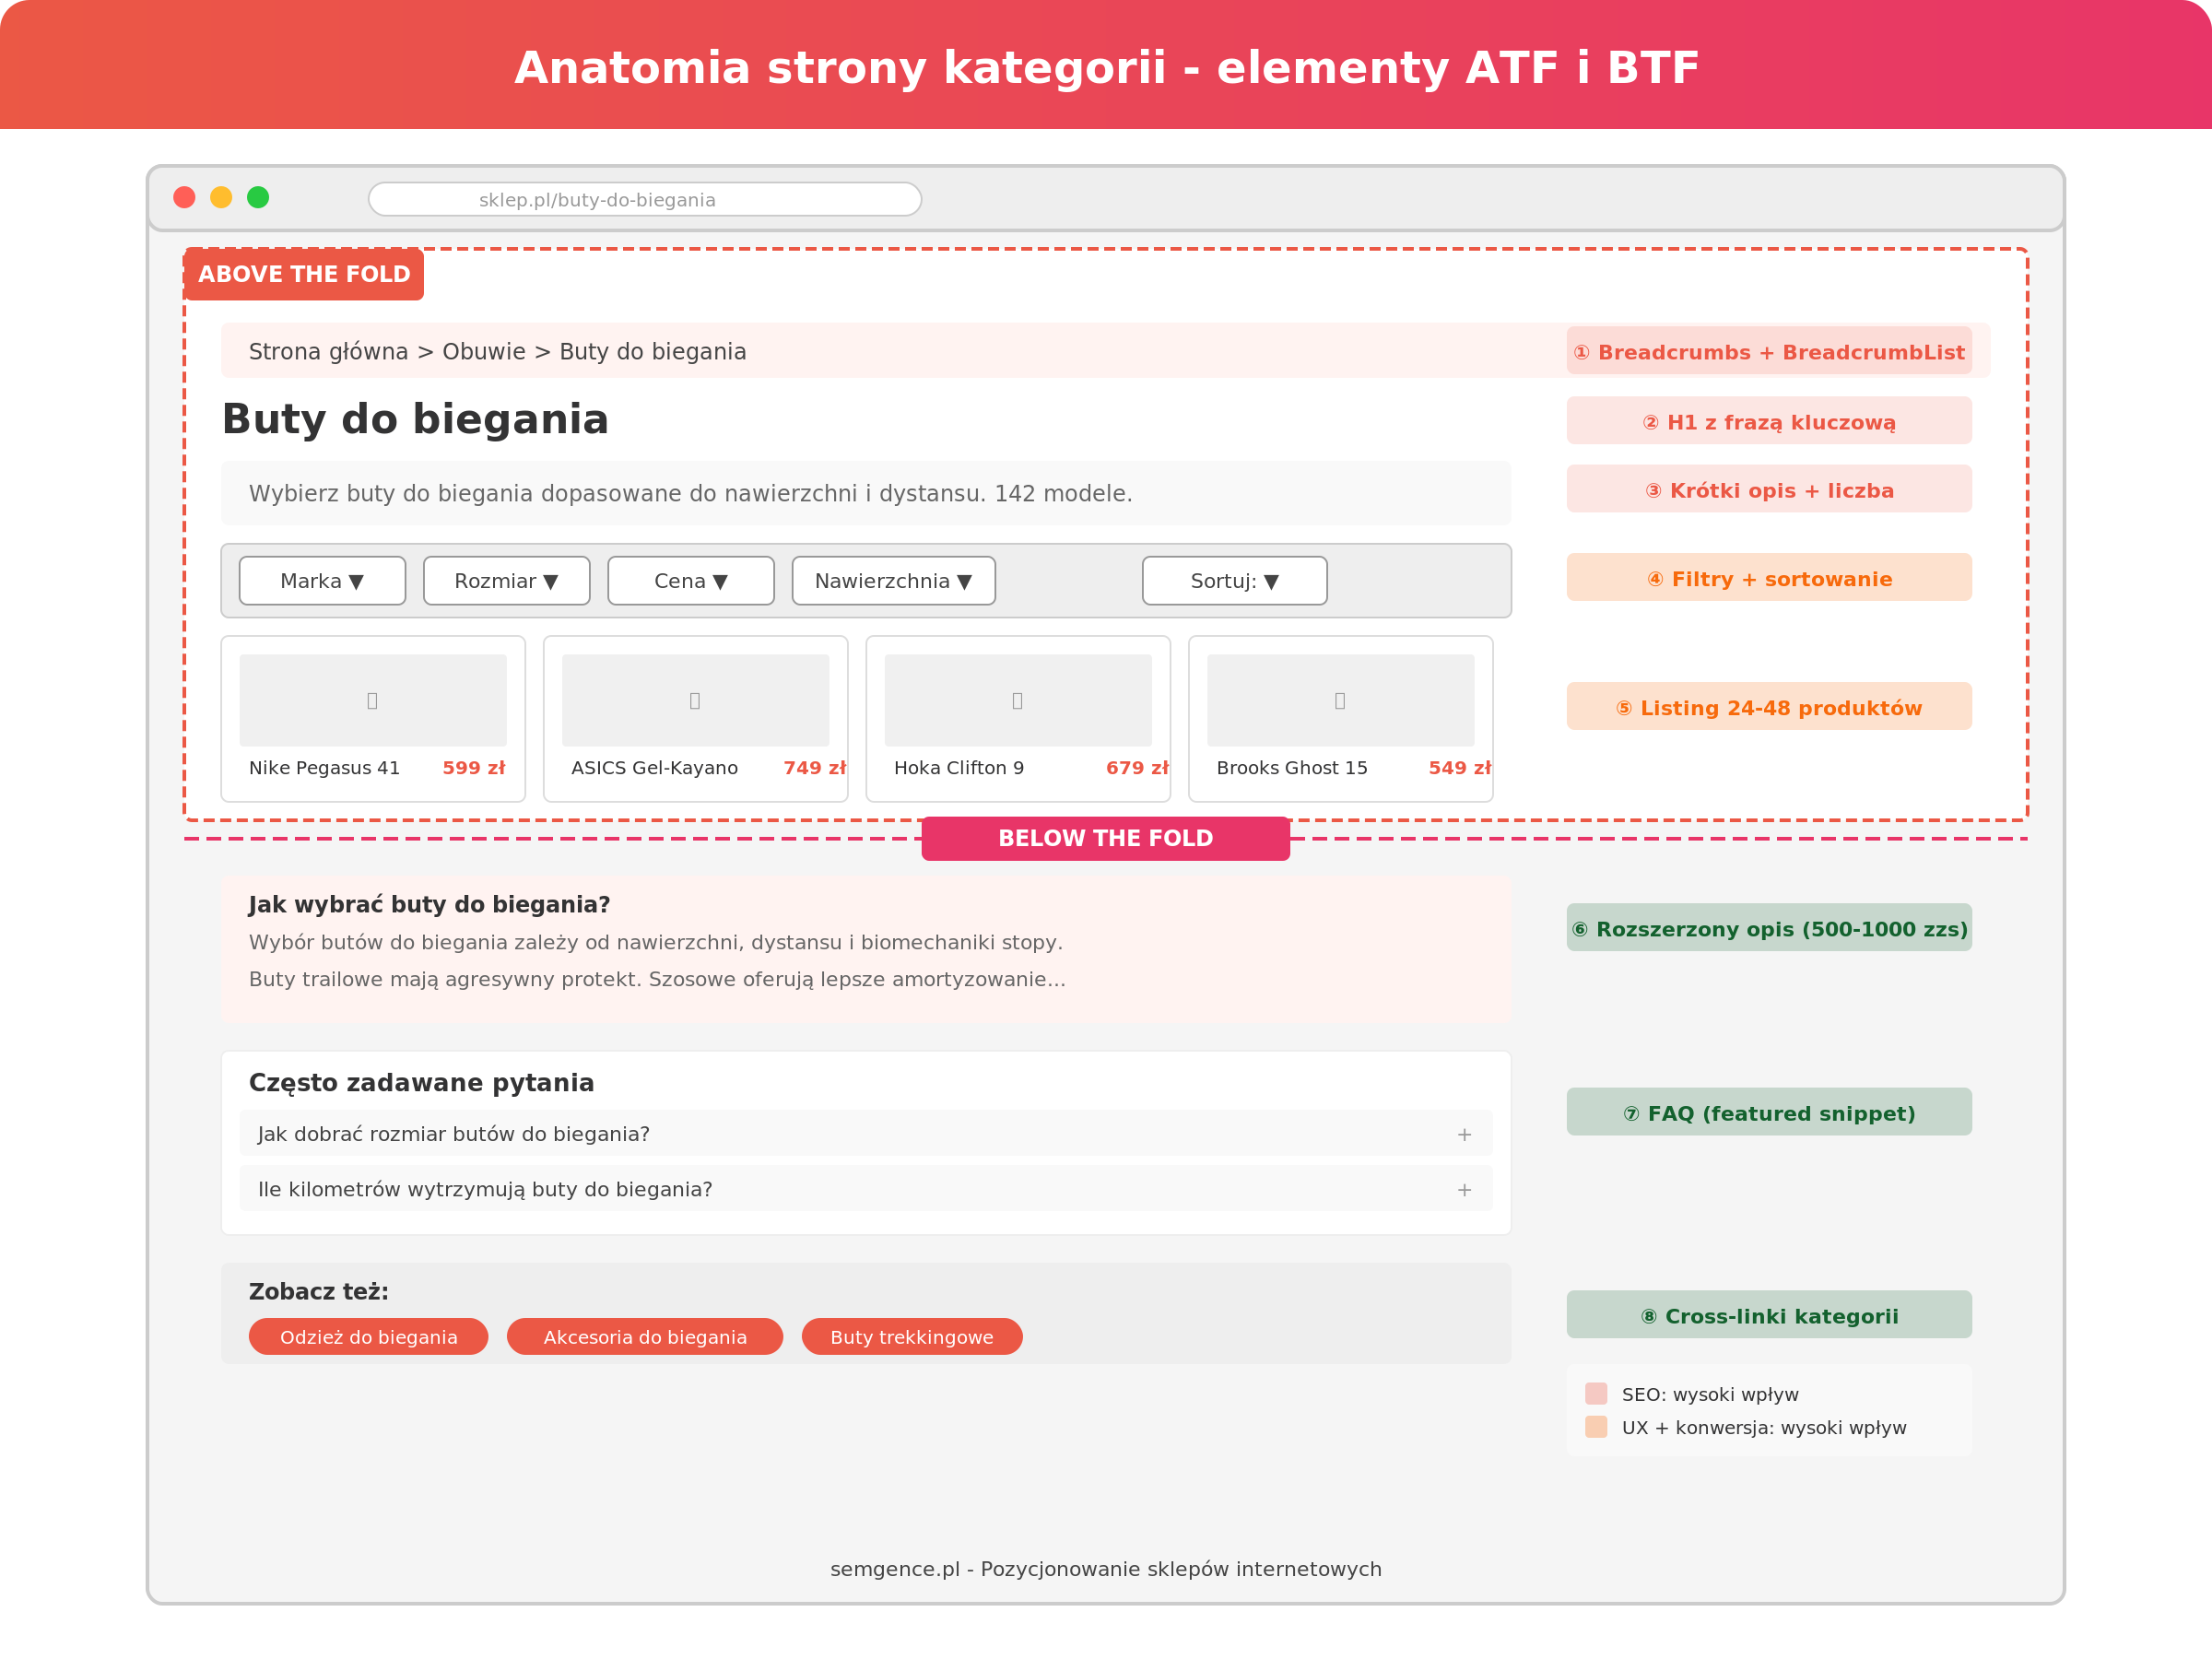Click the 'Krótki opis + liczba' annotation
This screenshot has width=2212, height=1659.
point(1769,489)
